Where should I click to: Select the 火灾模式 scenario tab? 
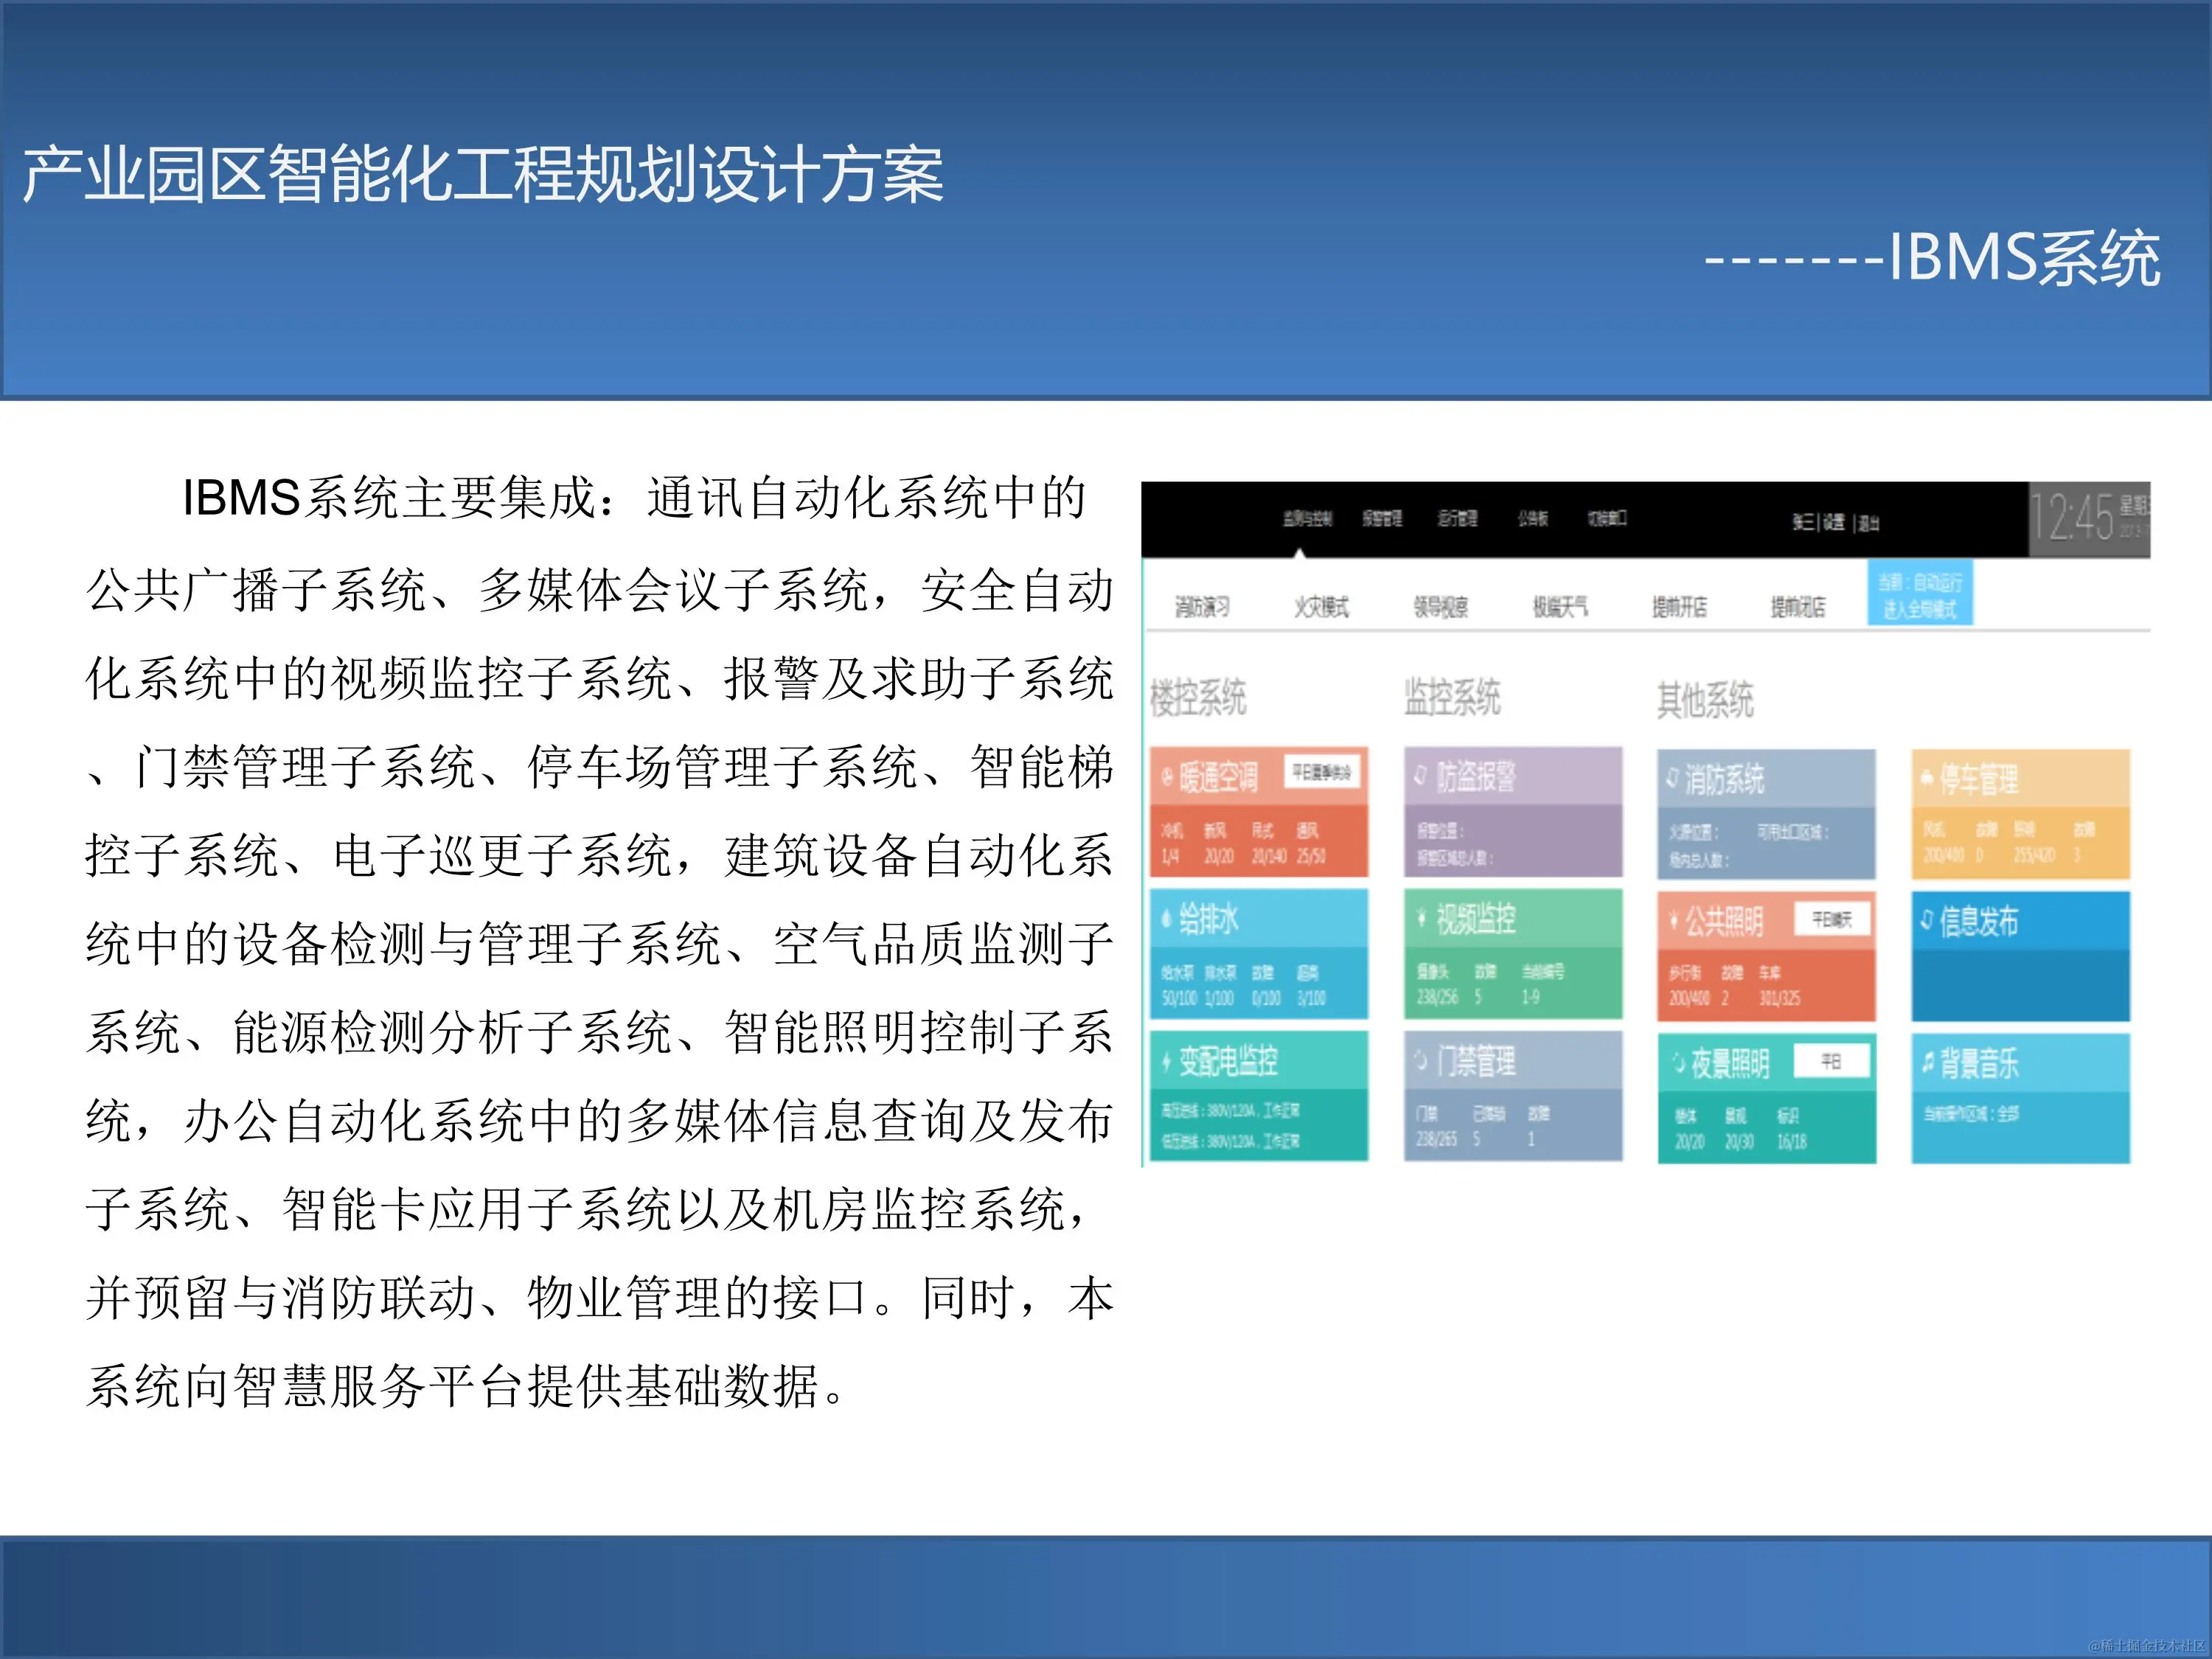pyautogui.click(x=1323, y=607)
